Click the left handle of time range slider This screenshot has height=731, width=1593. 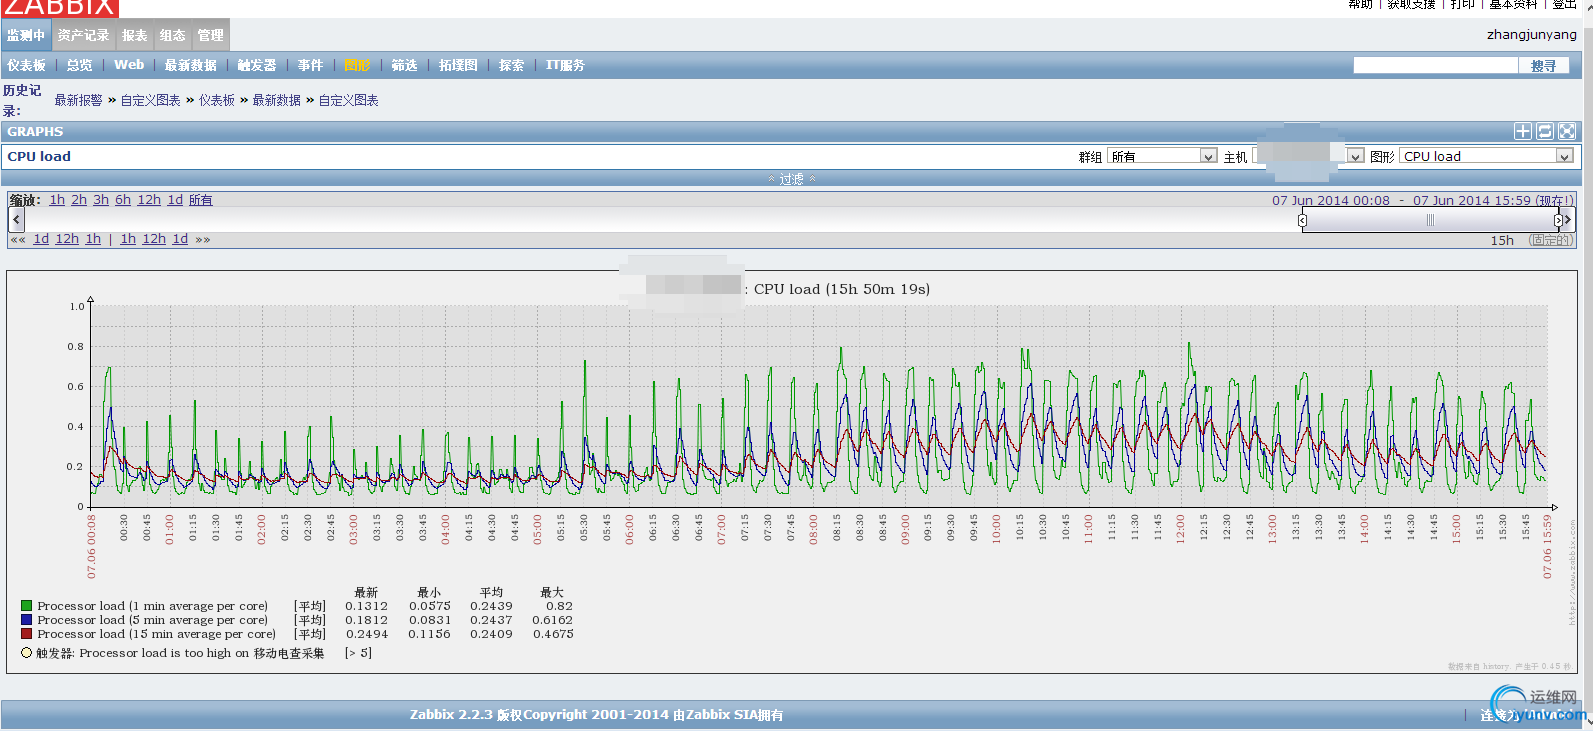(x=1302, y=220)
